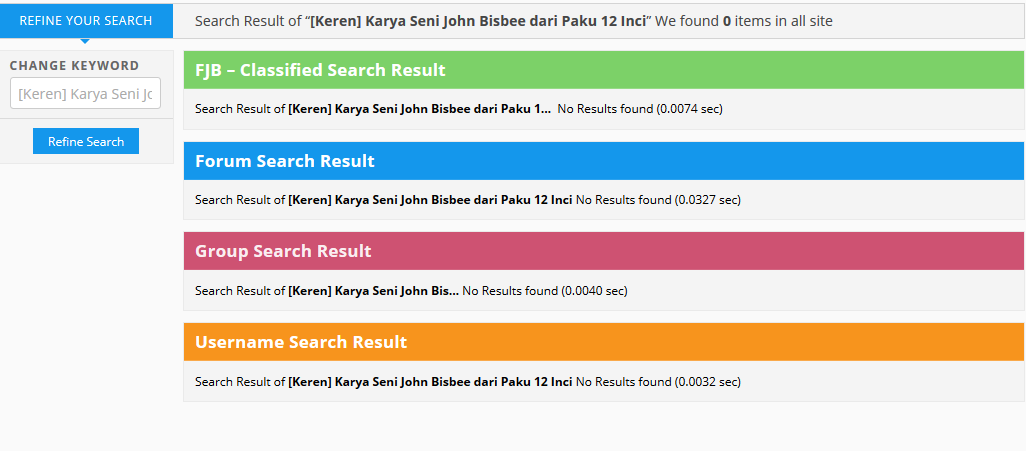
Task: Click "Search Result of" text in top bar
Action: [x=248, y=21]
